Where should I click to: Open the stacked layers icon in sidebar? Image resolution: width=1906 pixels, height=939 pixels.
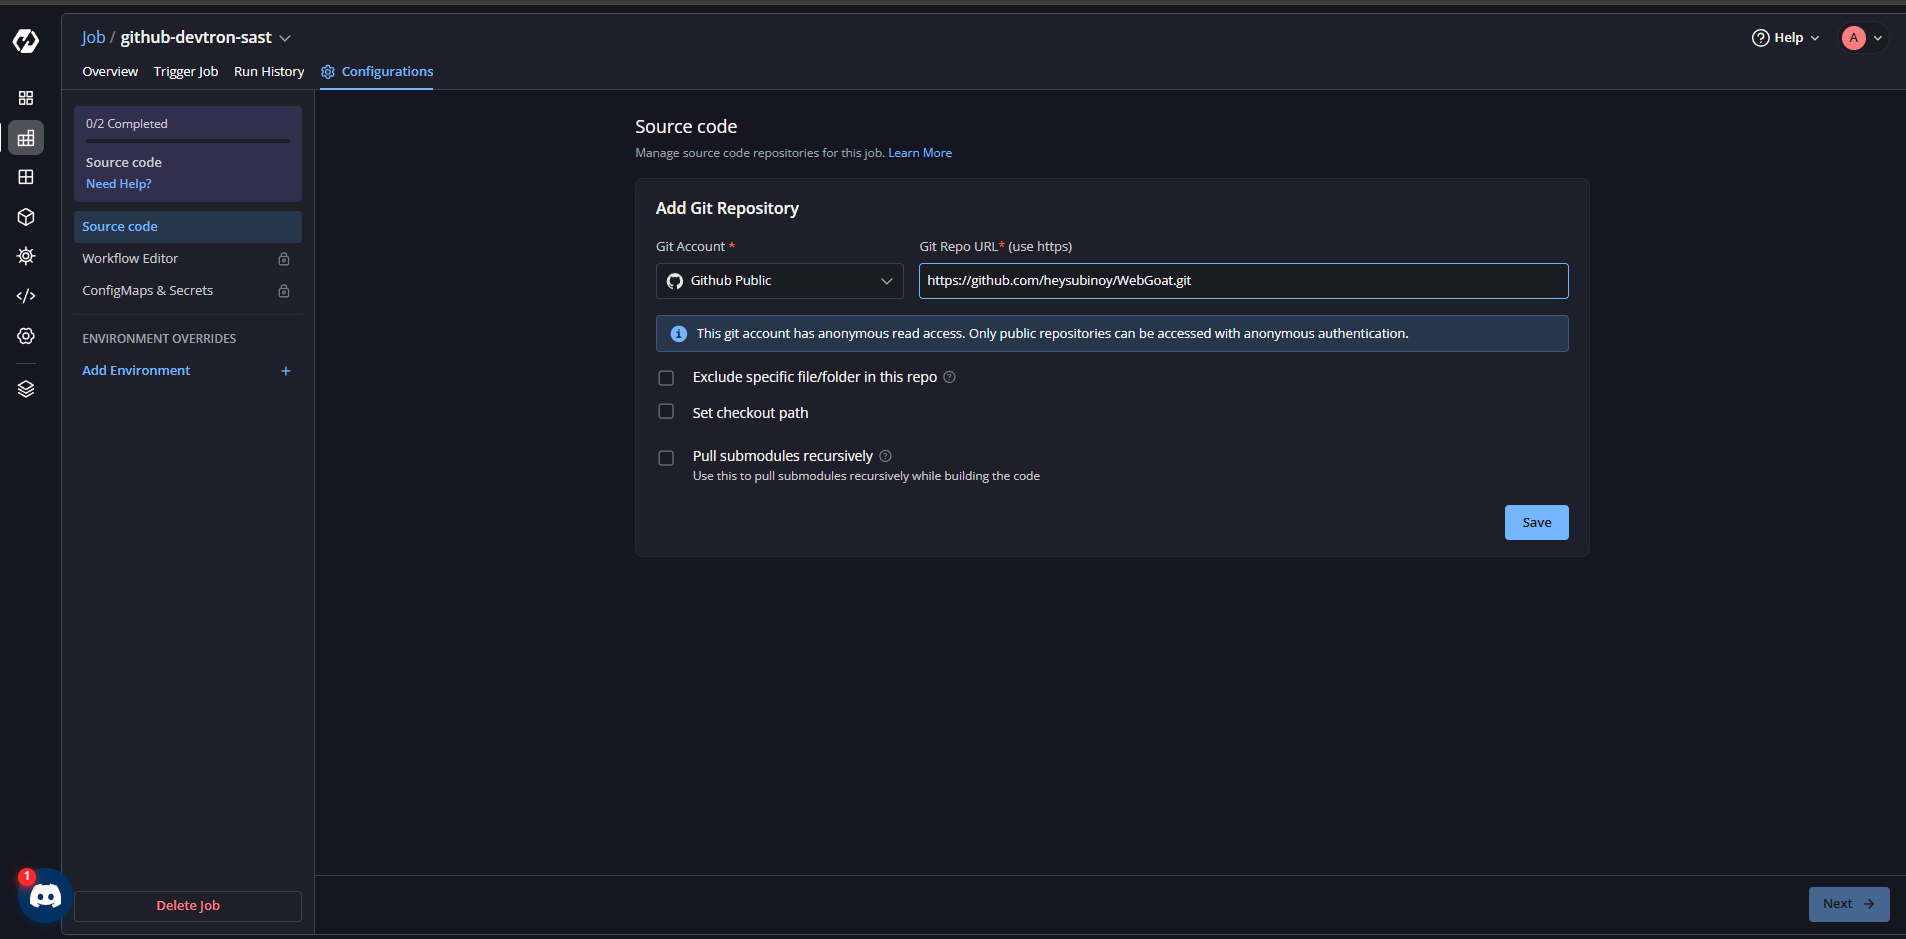26,389
